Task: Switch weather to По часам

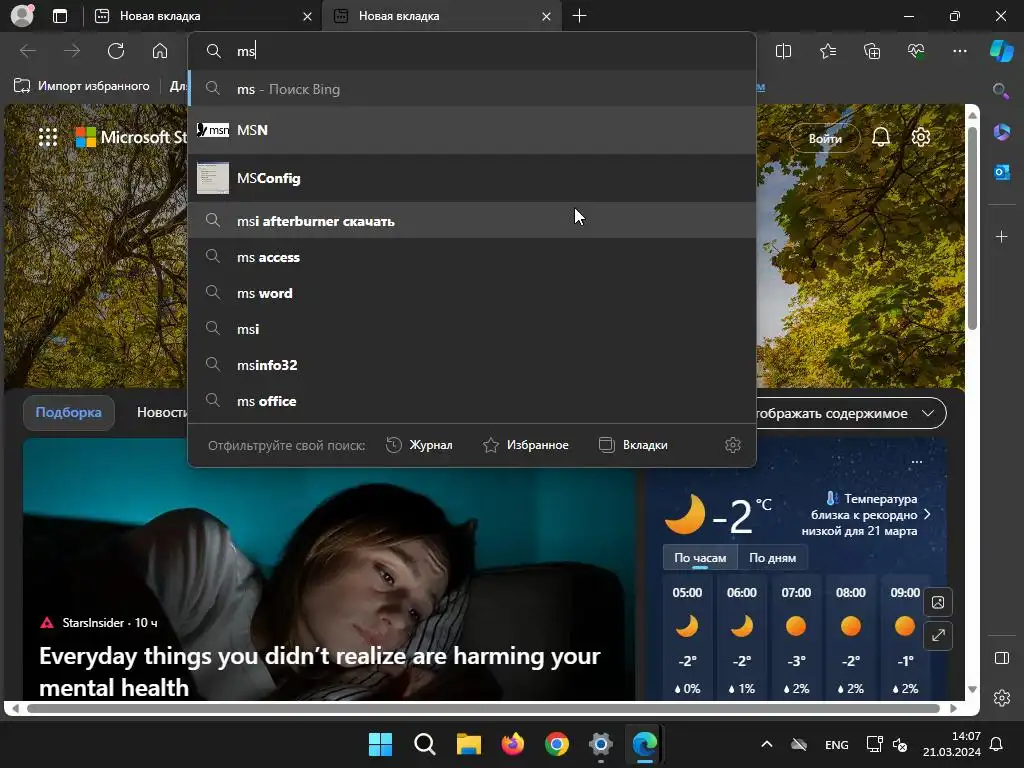Action: pos(700,558)
